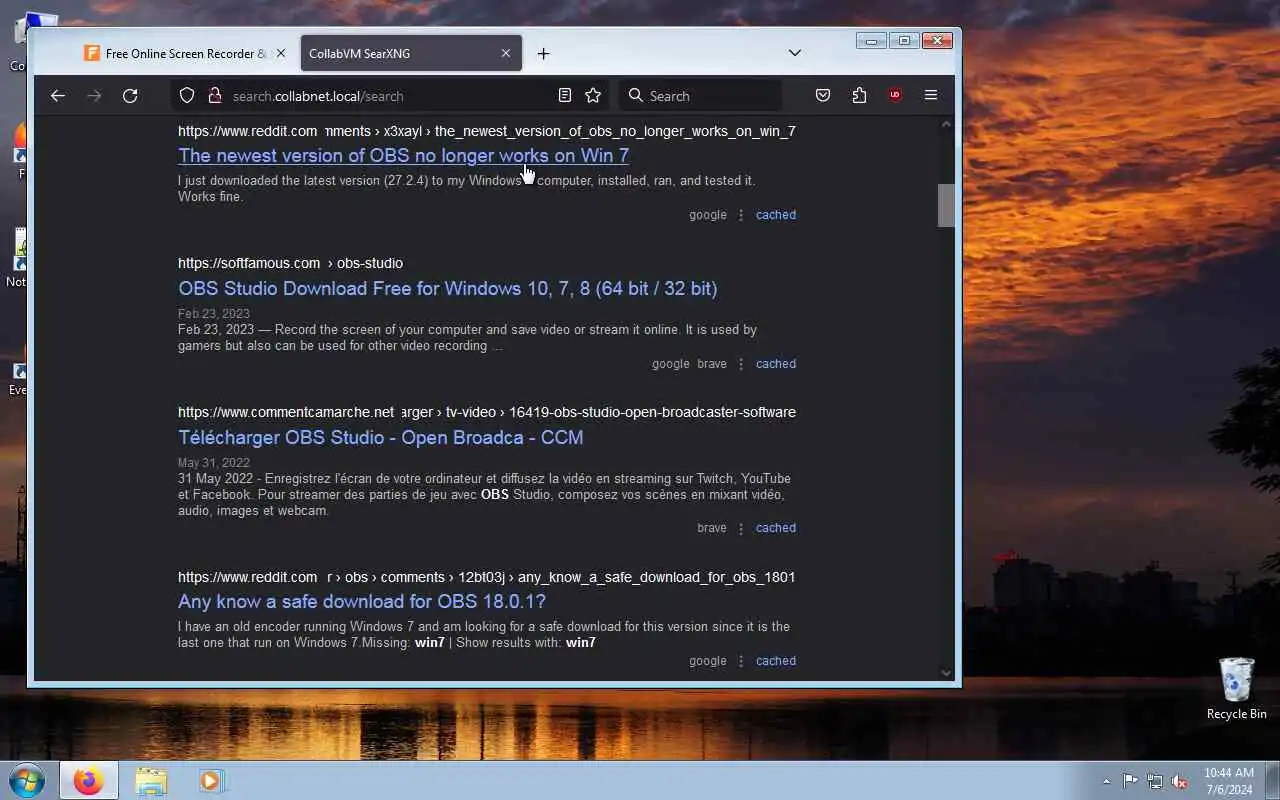This screenshot has width=1280, height=800.
Task: Open 'The newest version of OBS' result
Action: pos(403,156)
